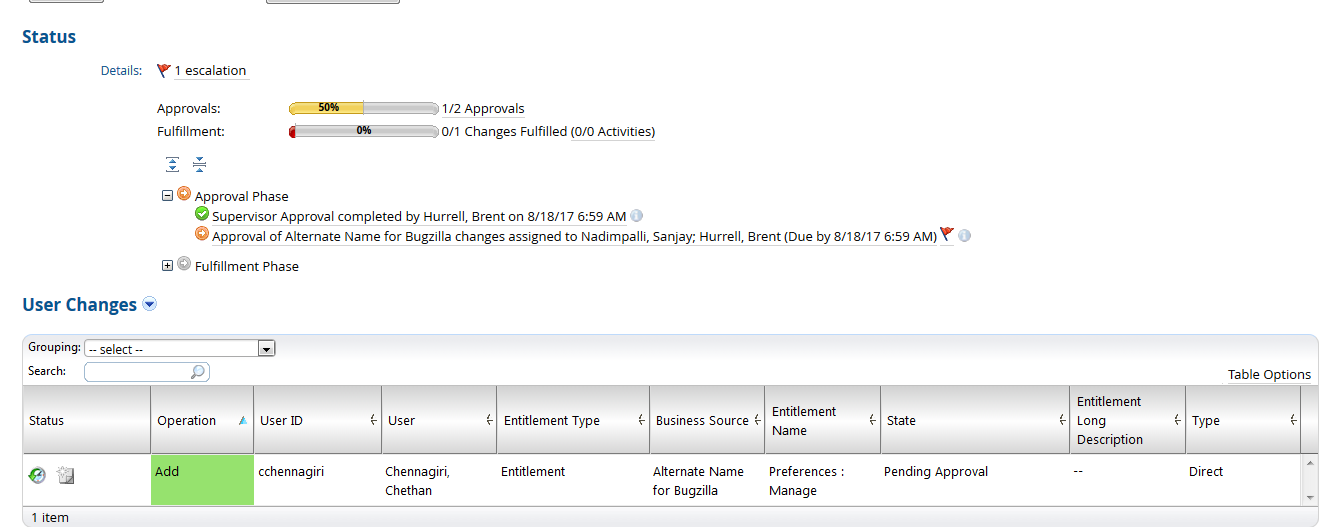The height and width of the screenshot is (527, 1330).
Task: Click the clipboard details icon in the Add row
Action: 66,476
